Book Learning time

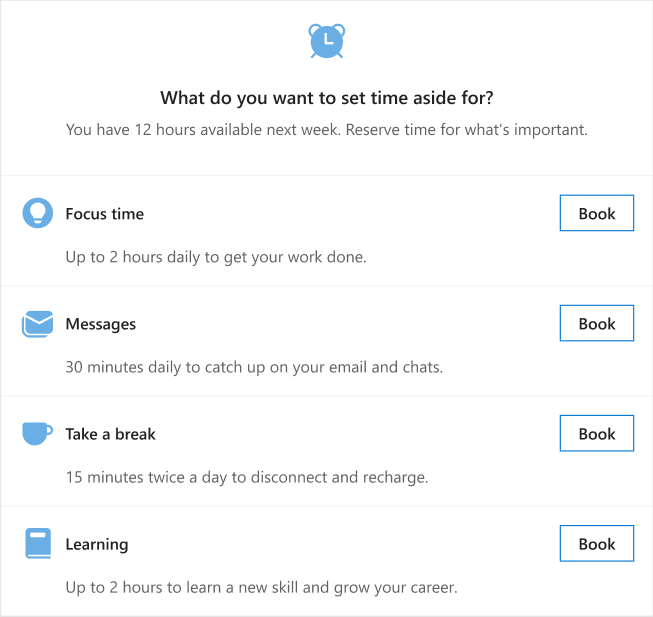(597, 543)
